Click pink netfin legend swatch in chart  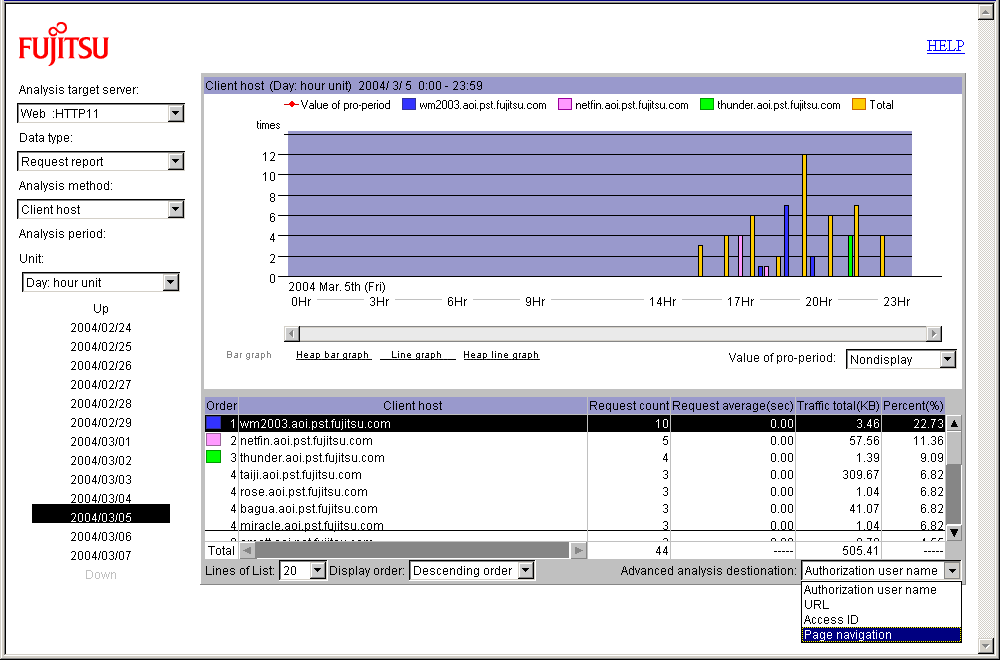pyautogui.click(x=564, y=105)
